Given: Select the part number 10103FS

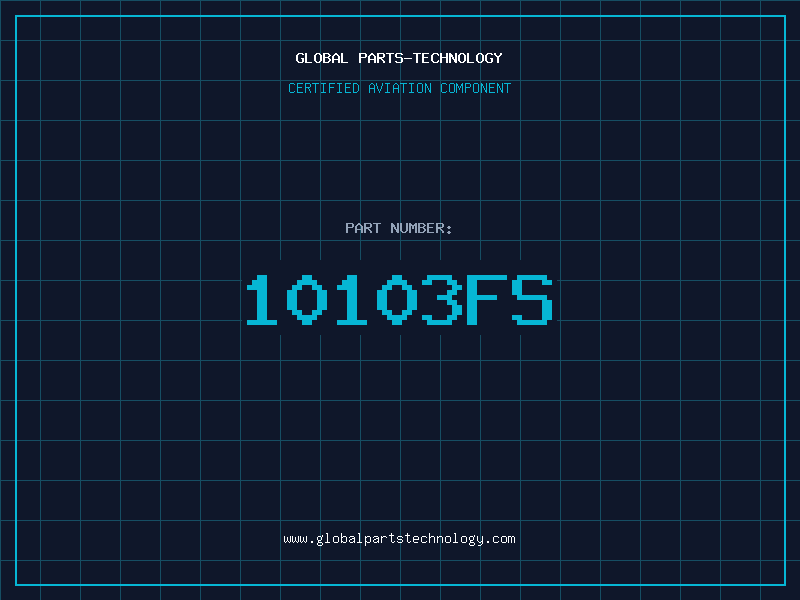Looking at the screenshot, I should click(x=399, y=299).
